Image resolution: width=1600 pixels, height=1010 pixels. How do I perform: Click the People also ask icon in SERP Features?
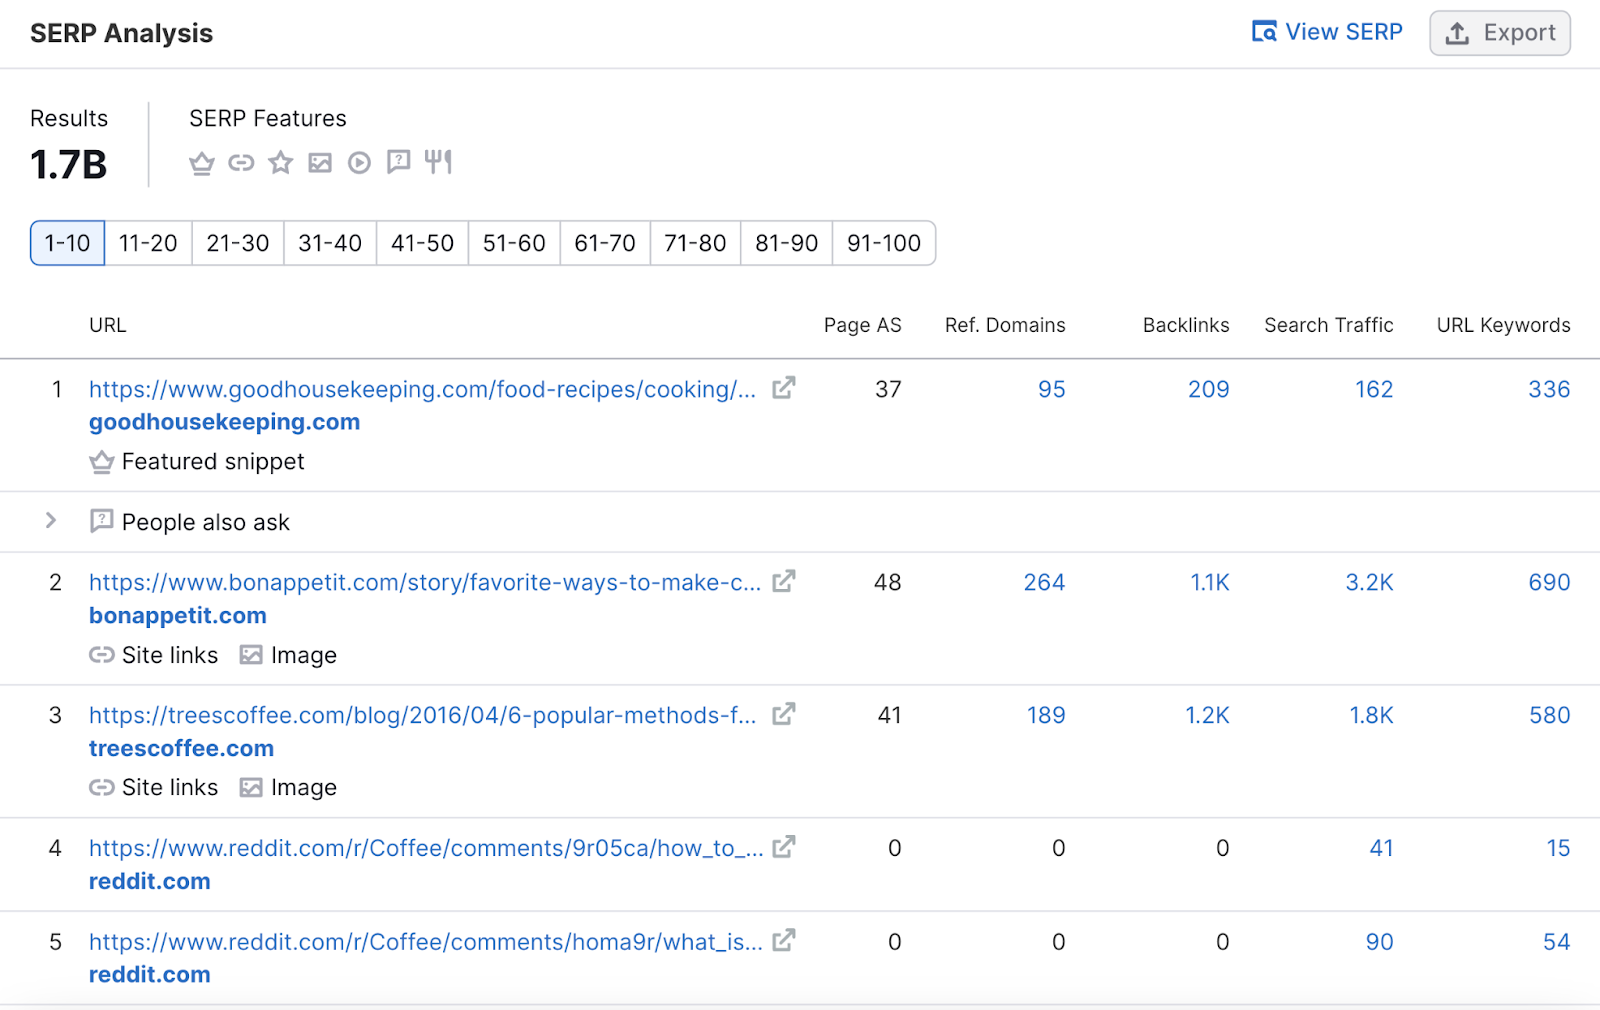click(398, 162)
